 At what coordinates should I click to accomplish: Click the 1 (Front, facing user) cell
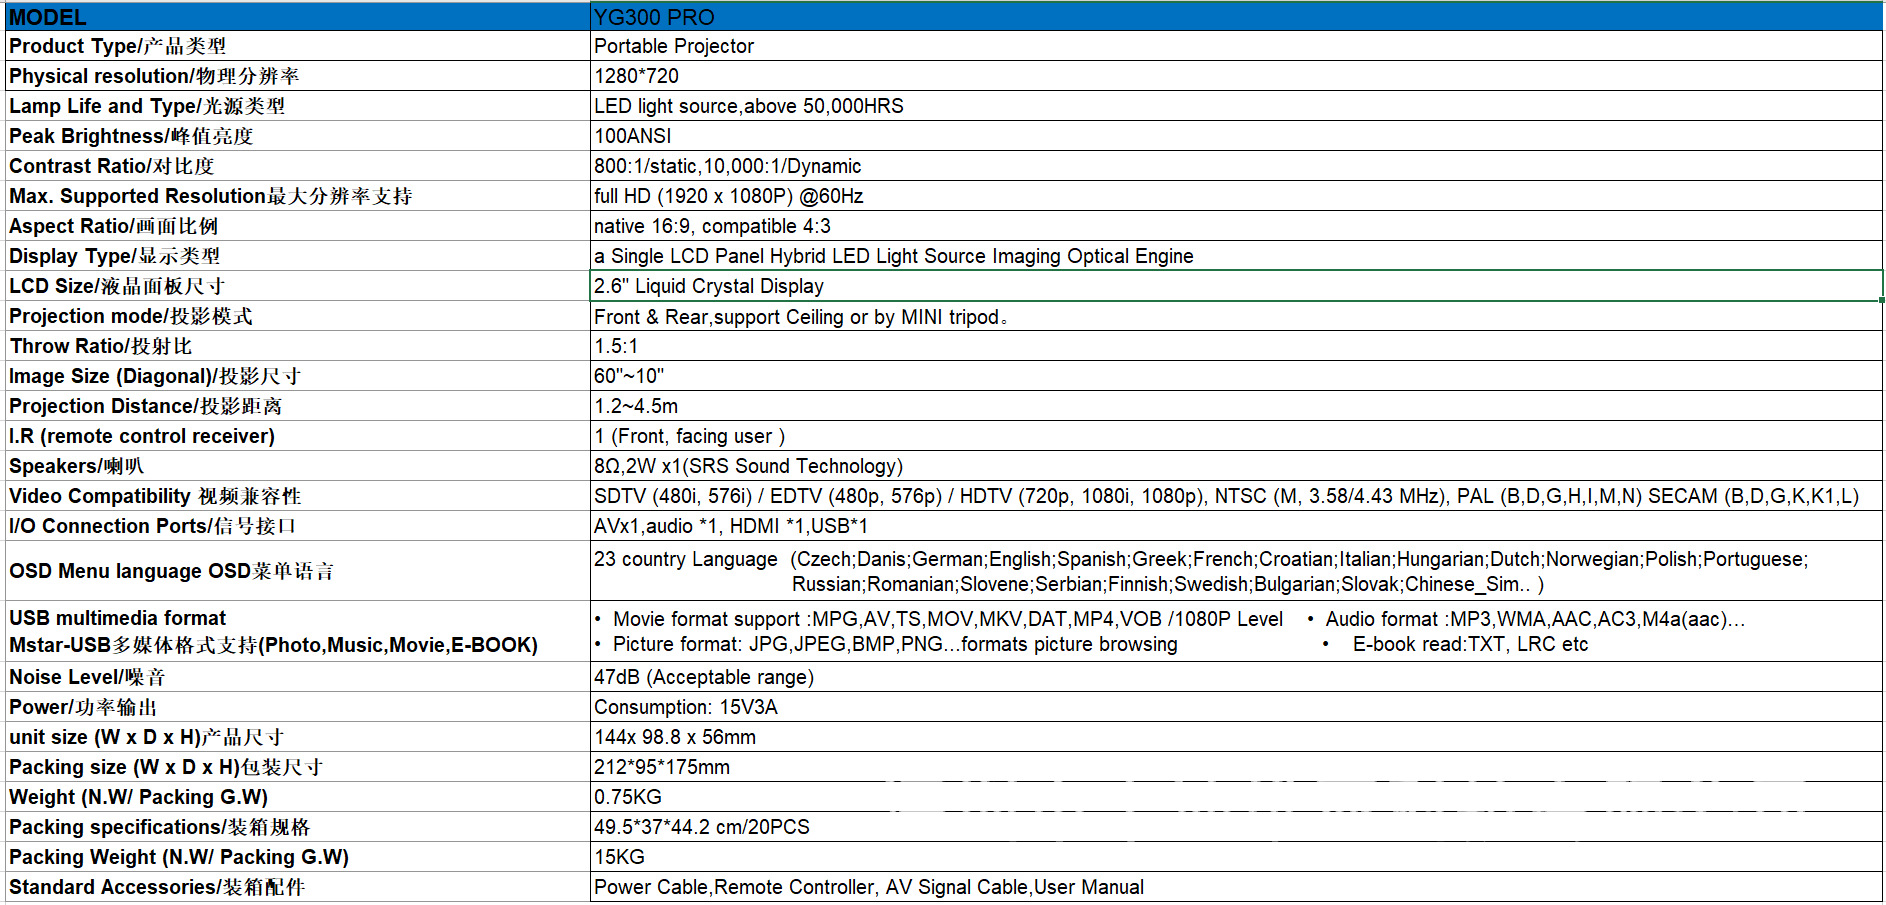click(1236, 436)
